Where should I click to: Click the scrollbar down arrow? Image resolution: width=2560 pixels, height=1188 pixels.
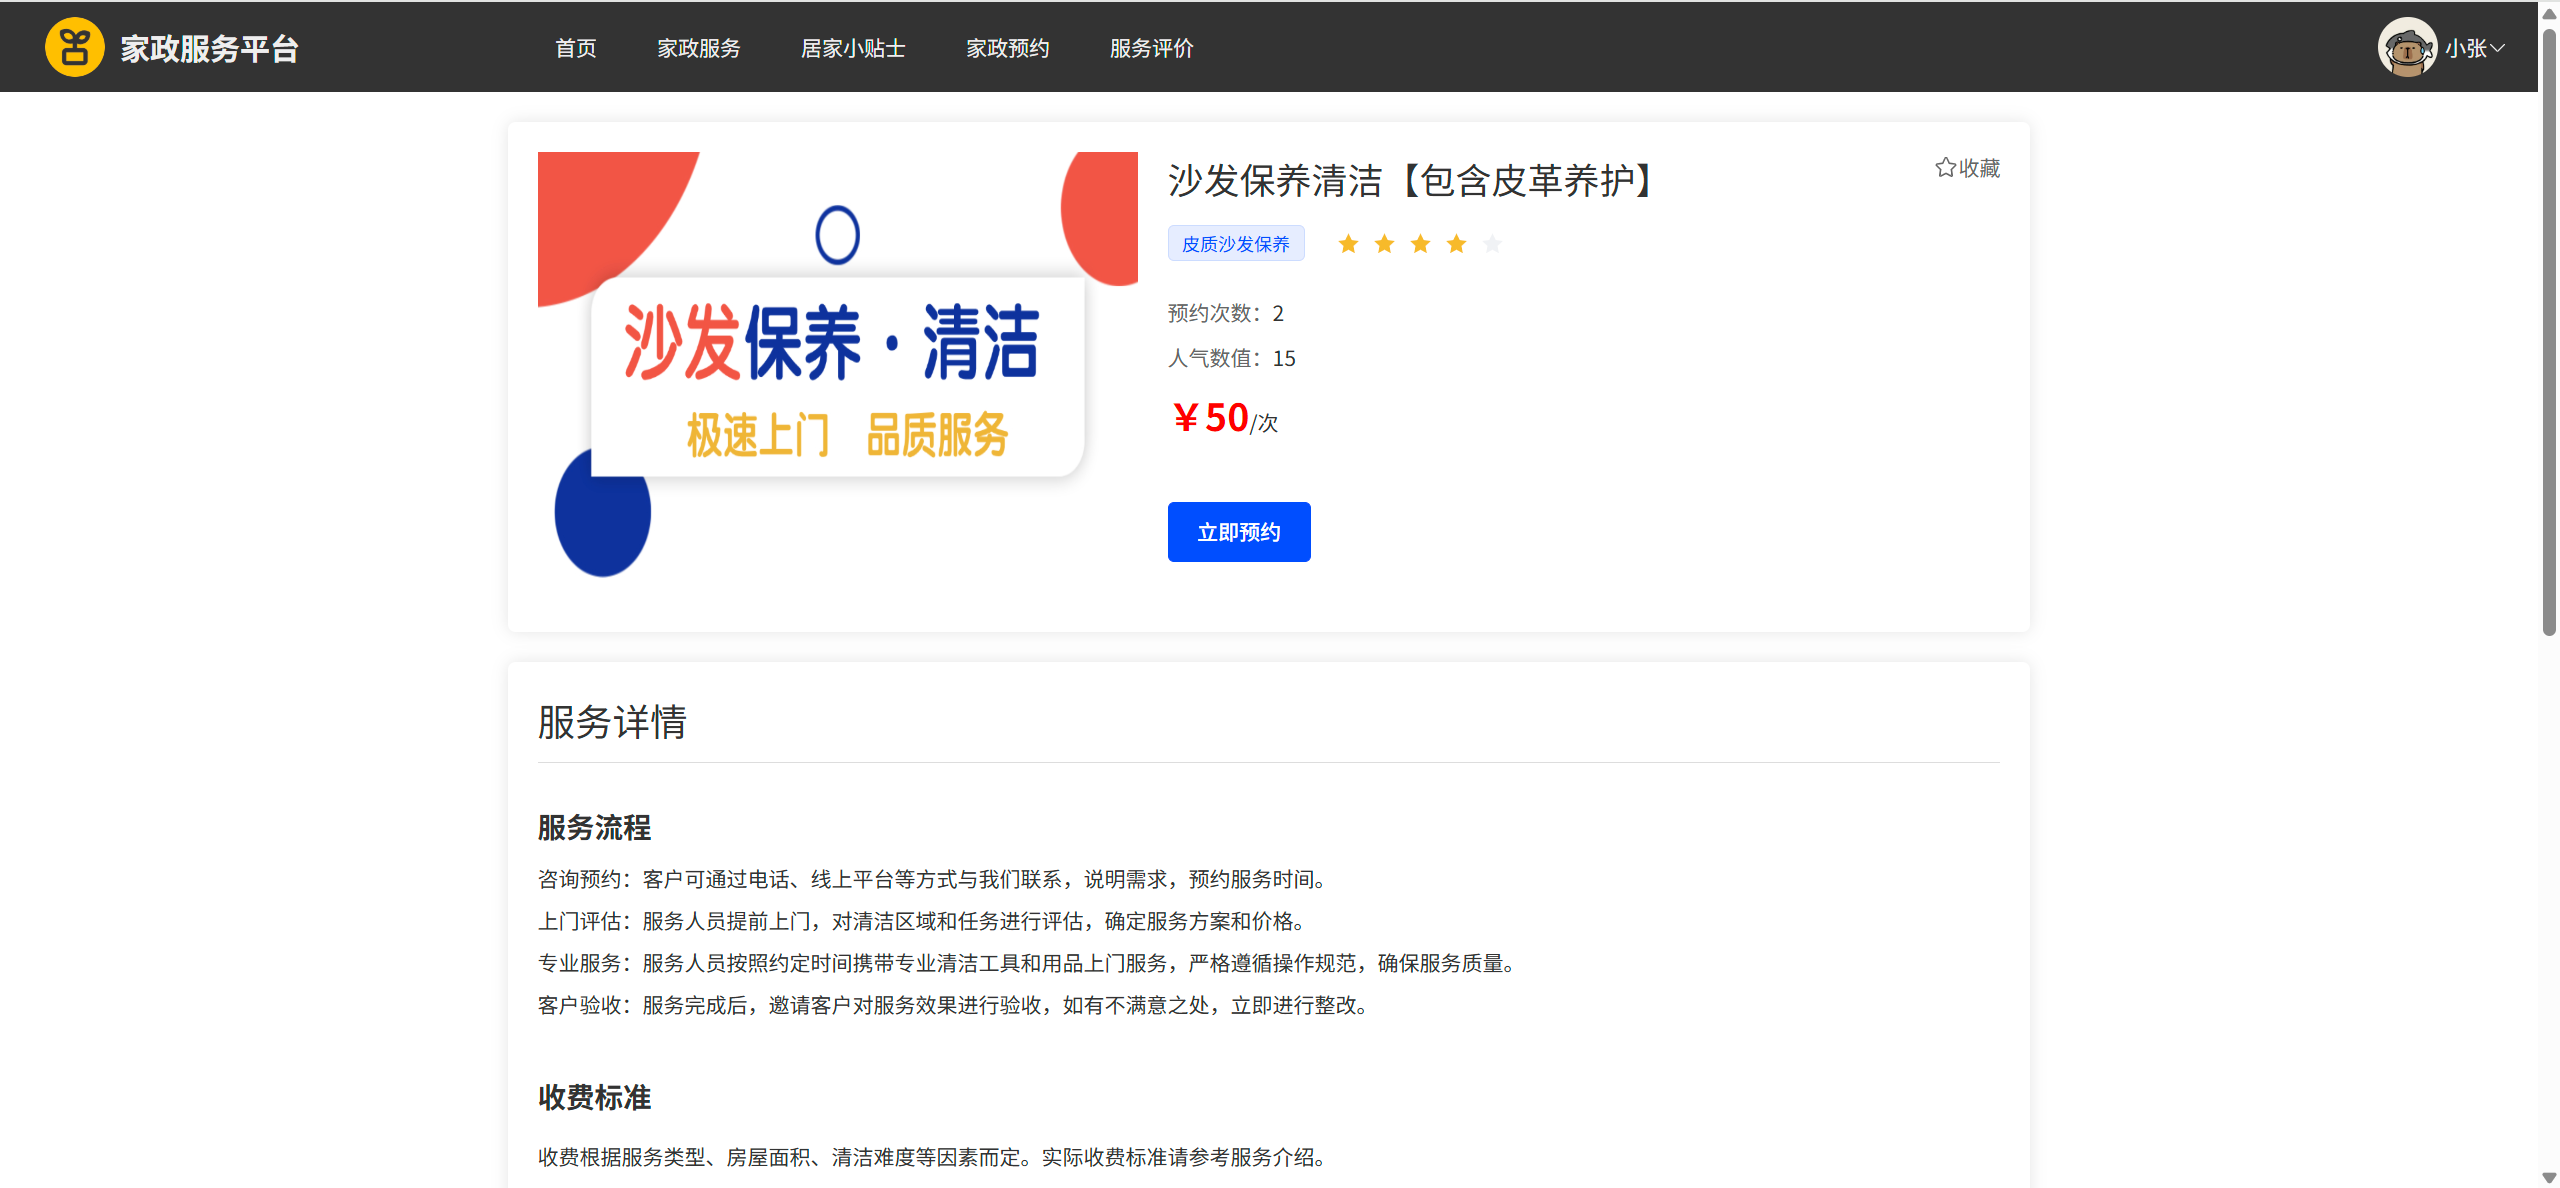coord(2549,1178)
